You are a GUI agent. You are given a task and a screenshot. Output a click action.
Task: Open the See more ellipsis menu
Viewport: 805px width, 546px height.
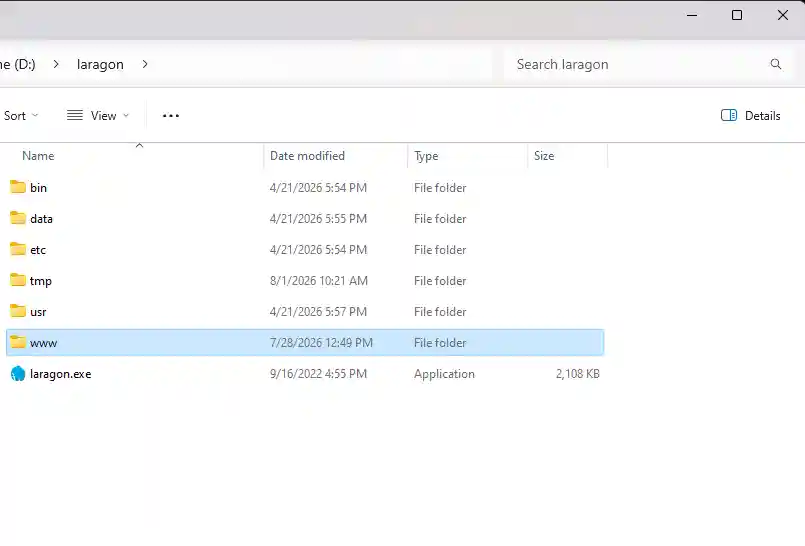coord(171,116)
